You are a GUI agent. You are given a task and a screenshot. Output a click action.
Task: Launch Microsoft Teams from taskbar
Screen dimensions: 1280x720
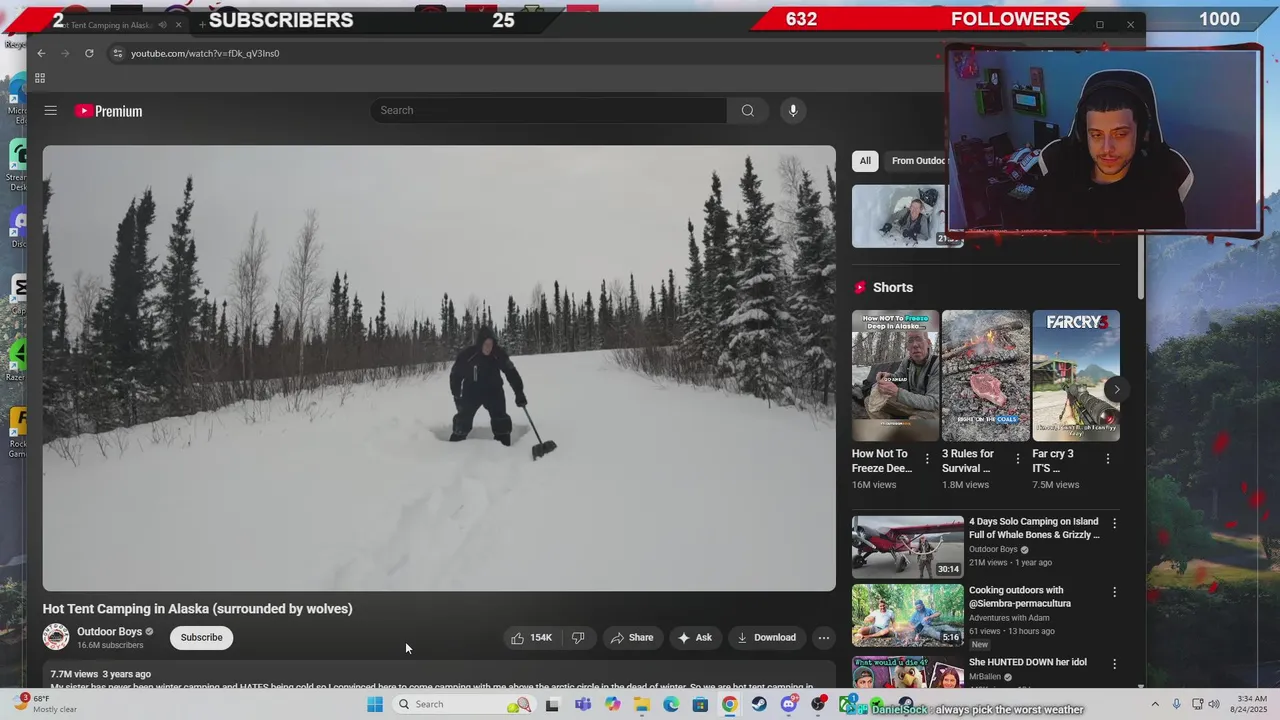click(582, 704)
